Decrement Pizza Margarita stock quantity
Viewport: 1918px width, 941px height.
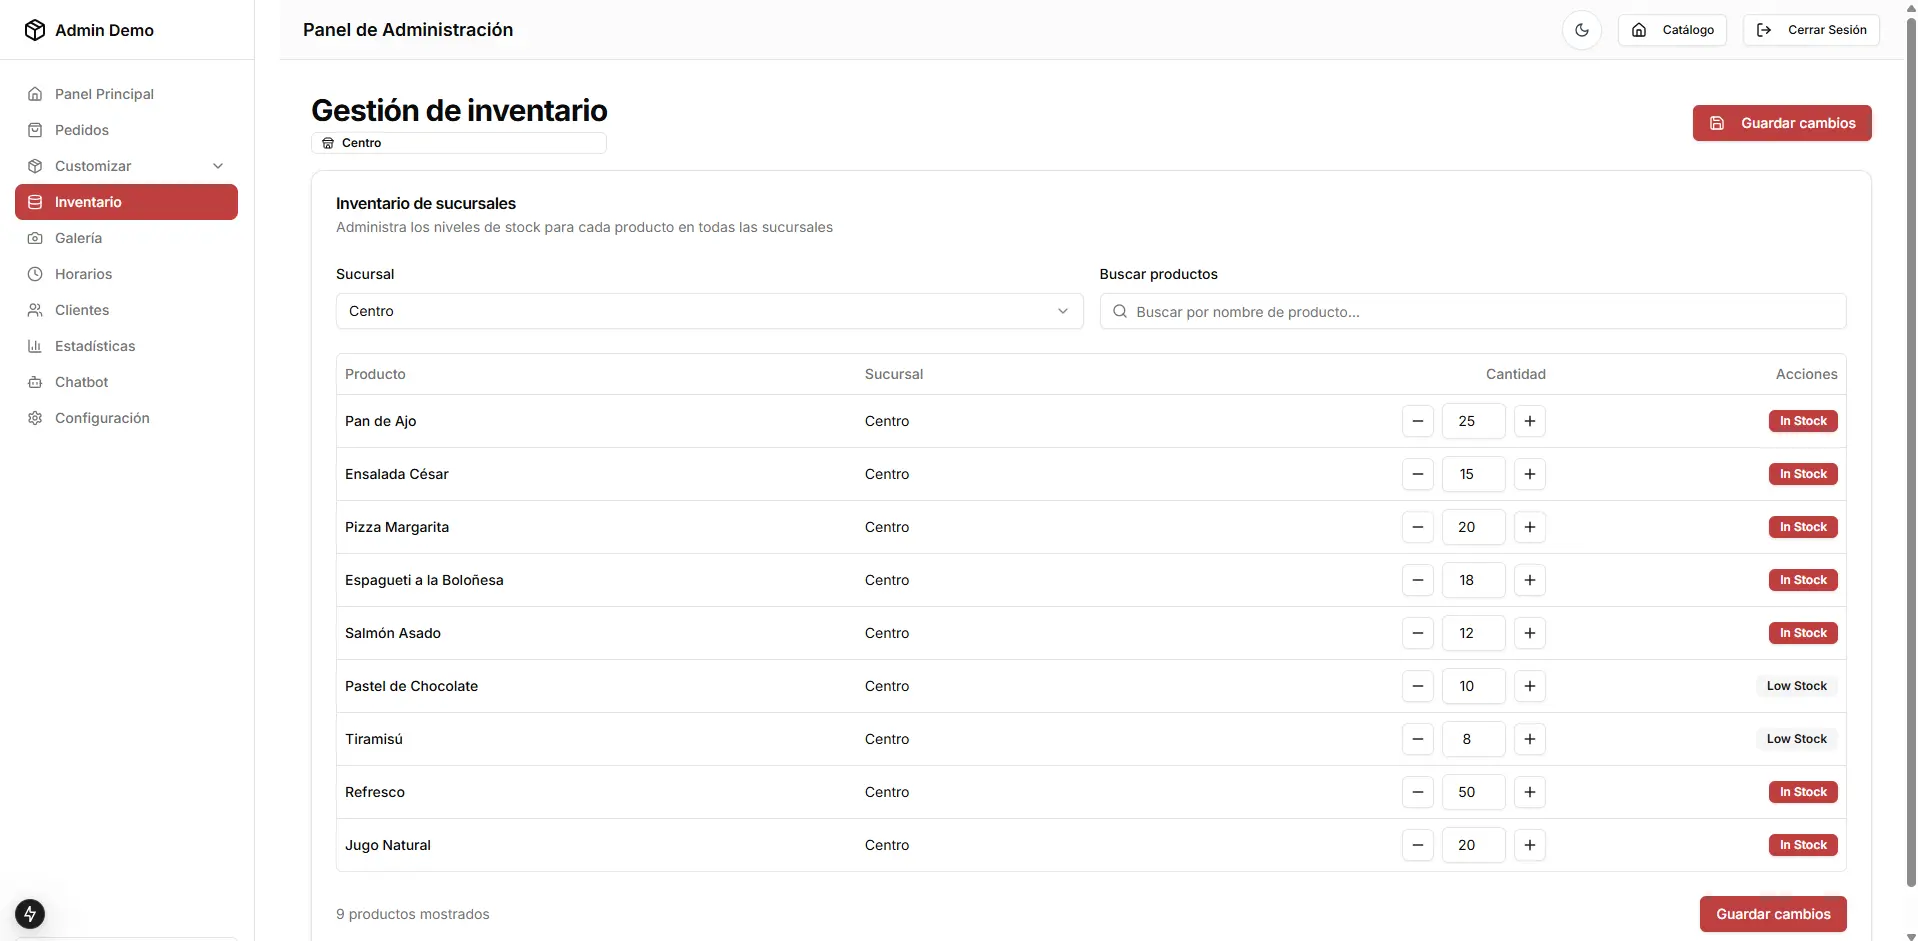click(x=1417, y=527)
